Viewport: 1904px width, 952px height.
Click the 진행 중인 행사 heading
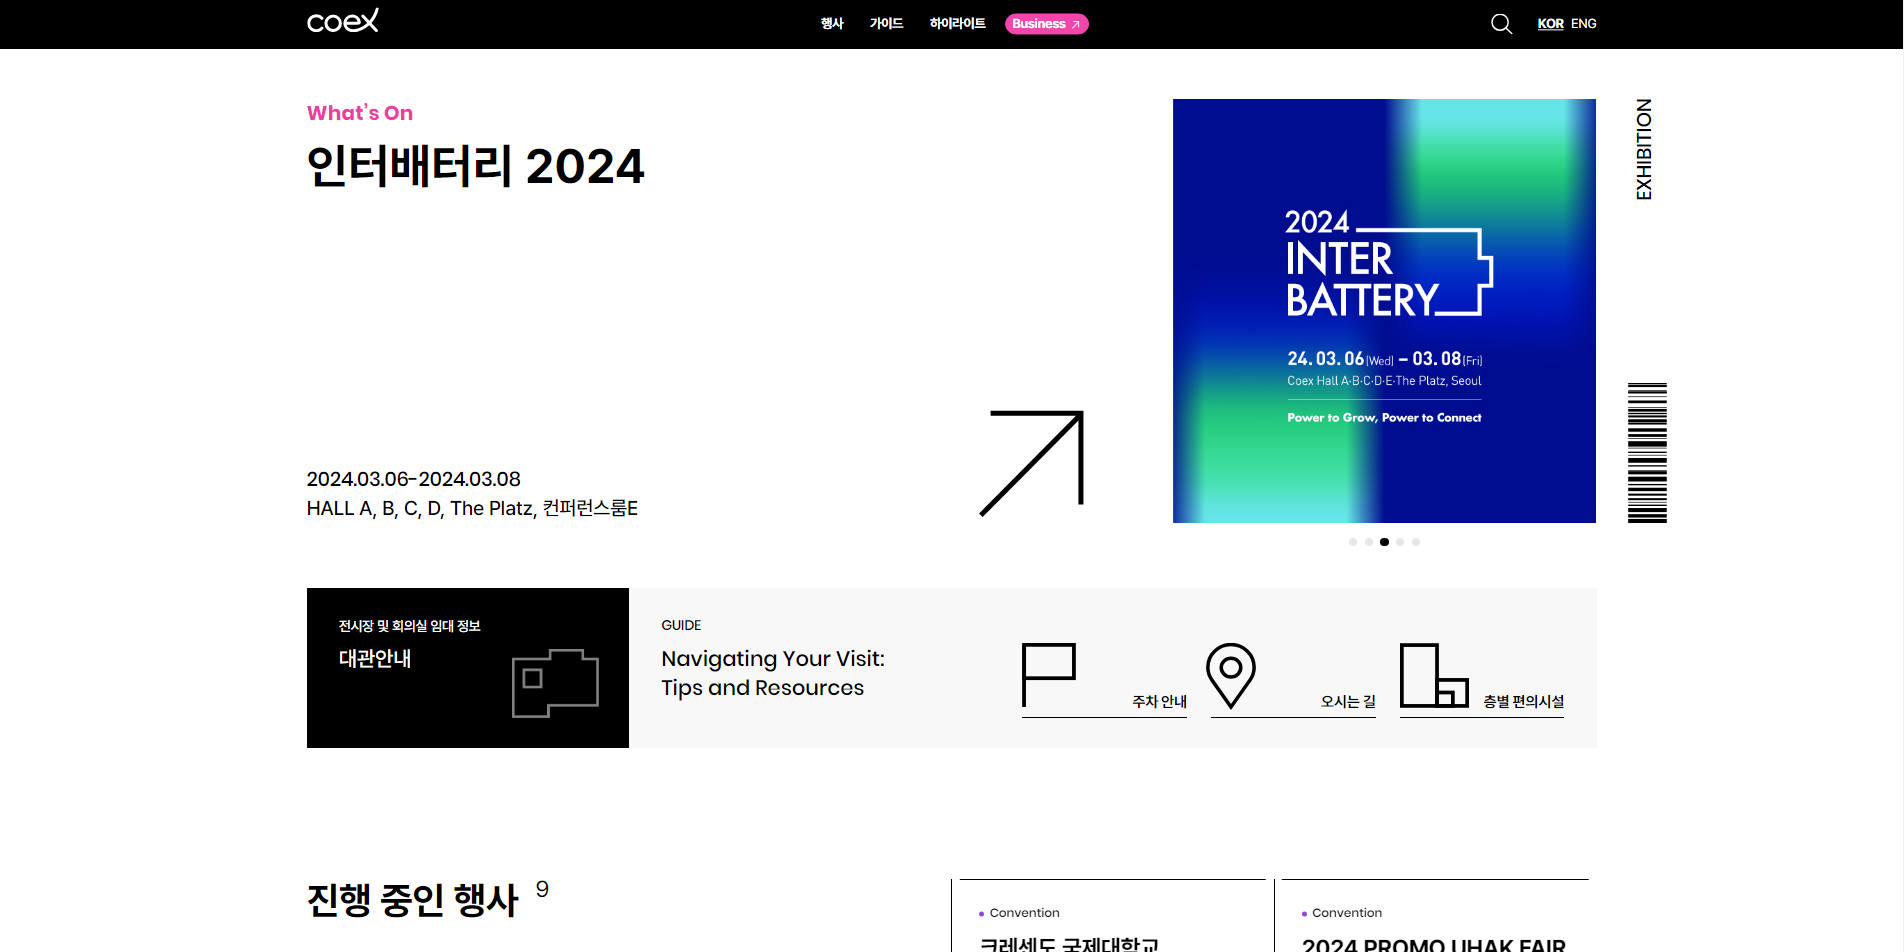point(413,901)
